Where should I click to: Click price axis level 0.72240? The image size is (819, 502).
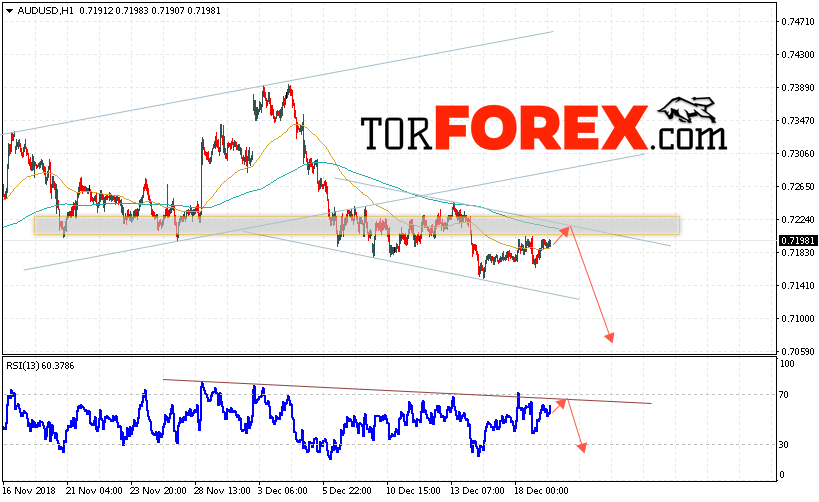coord(798,219)
